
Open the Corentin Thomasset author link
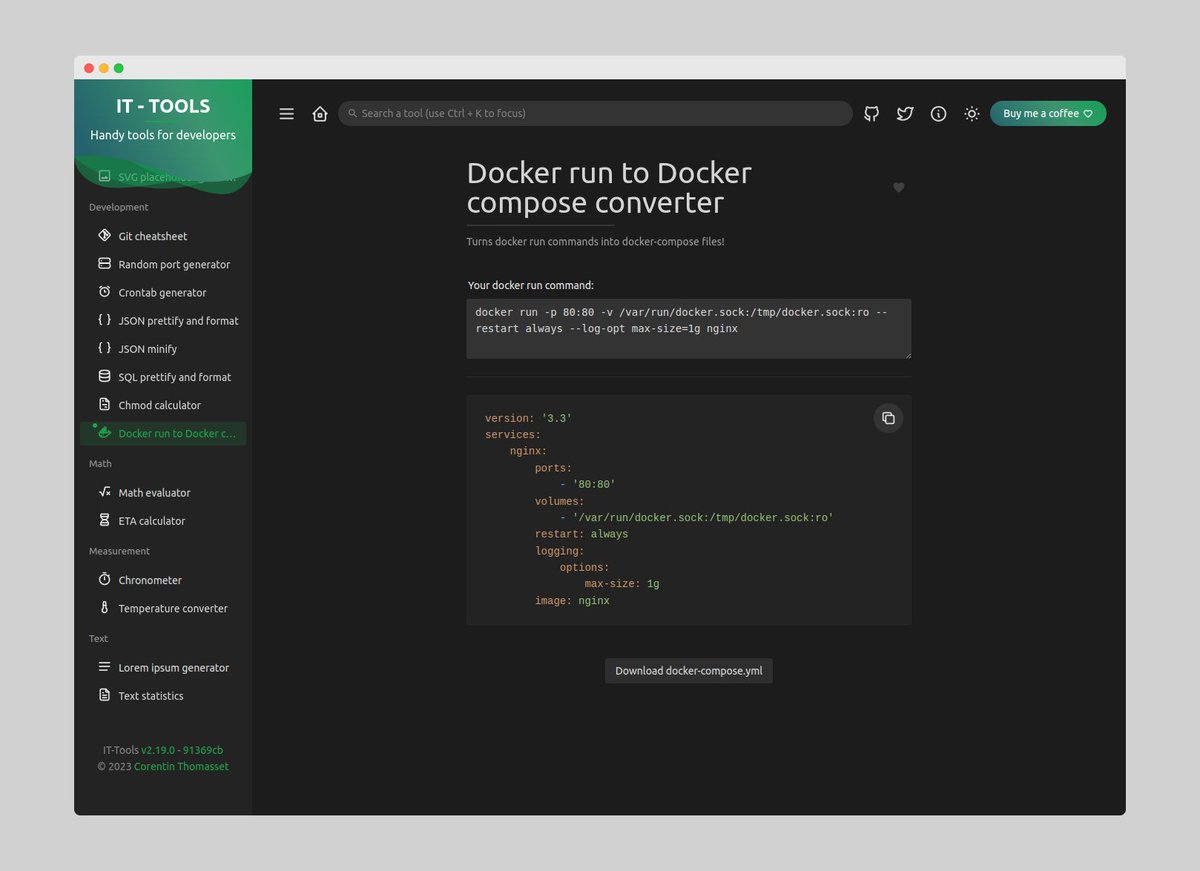click(181, 767)
